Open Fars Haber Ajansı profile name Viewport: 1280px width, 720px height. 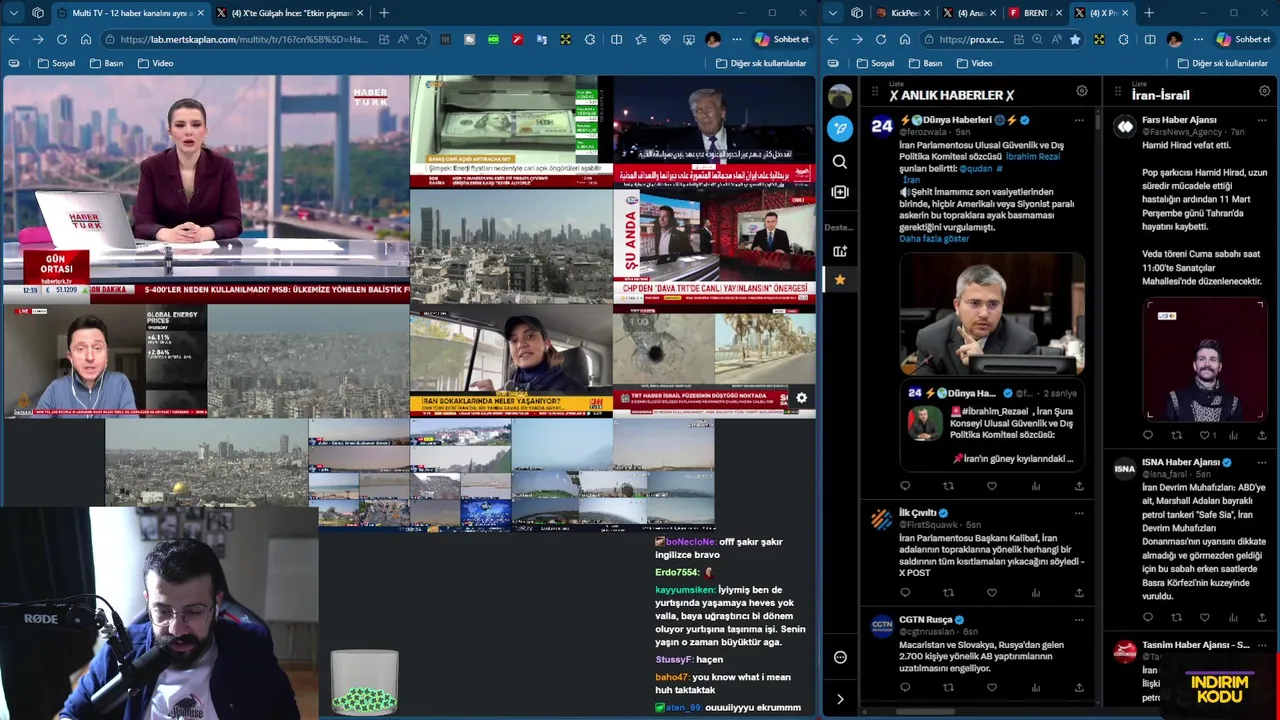tap(1179, 120)
